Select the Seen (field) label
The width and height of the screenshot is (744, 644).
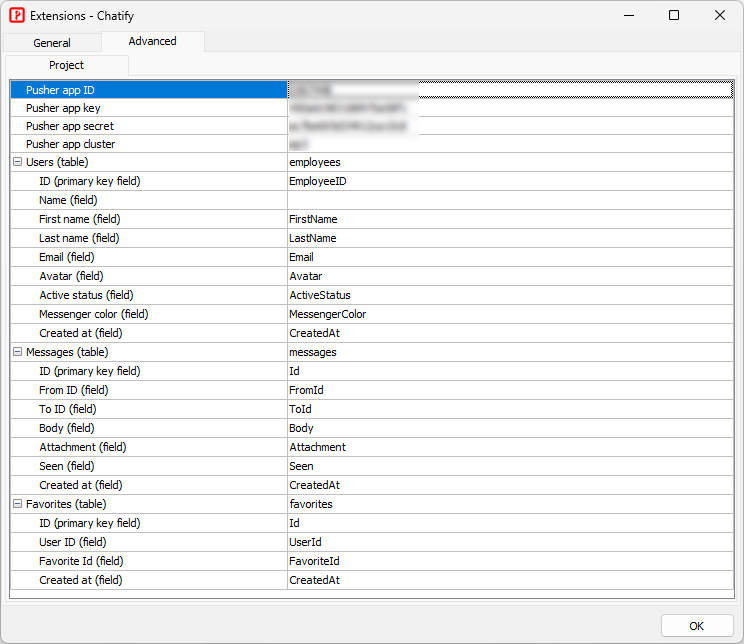(66, 466)
